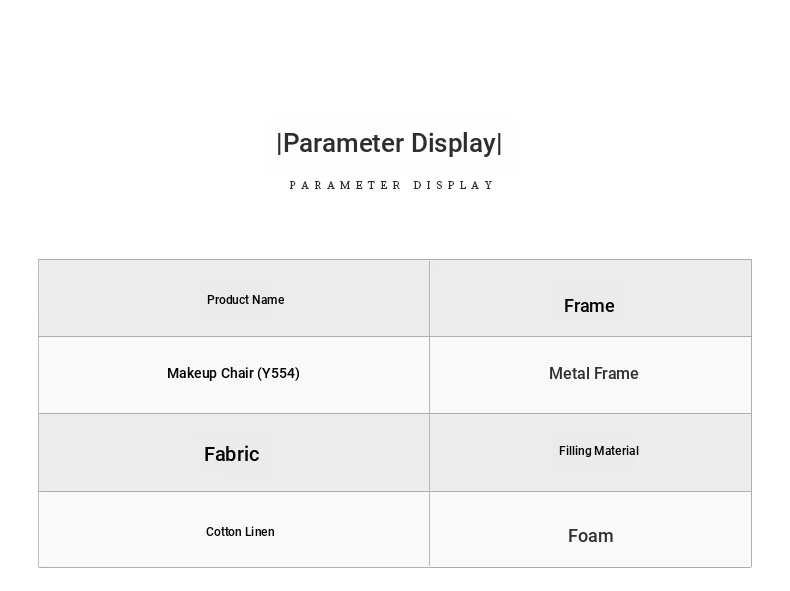Viewport: 790px width, 591px height.
Task: Click the word "Cotton" in the table
Action: (224, 532)
